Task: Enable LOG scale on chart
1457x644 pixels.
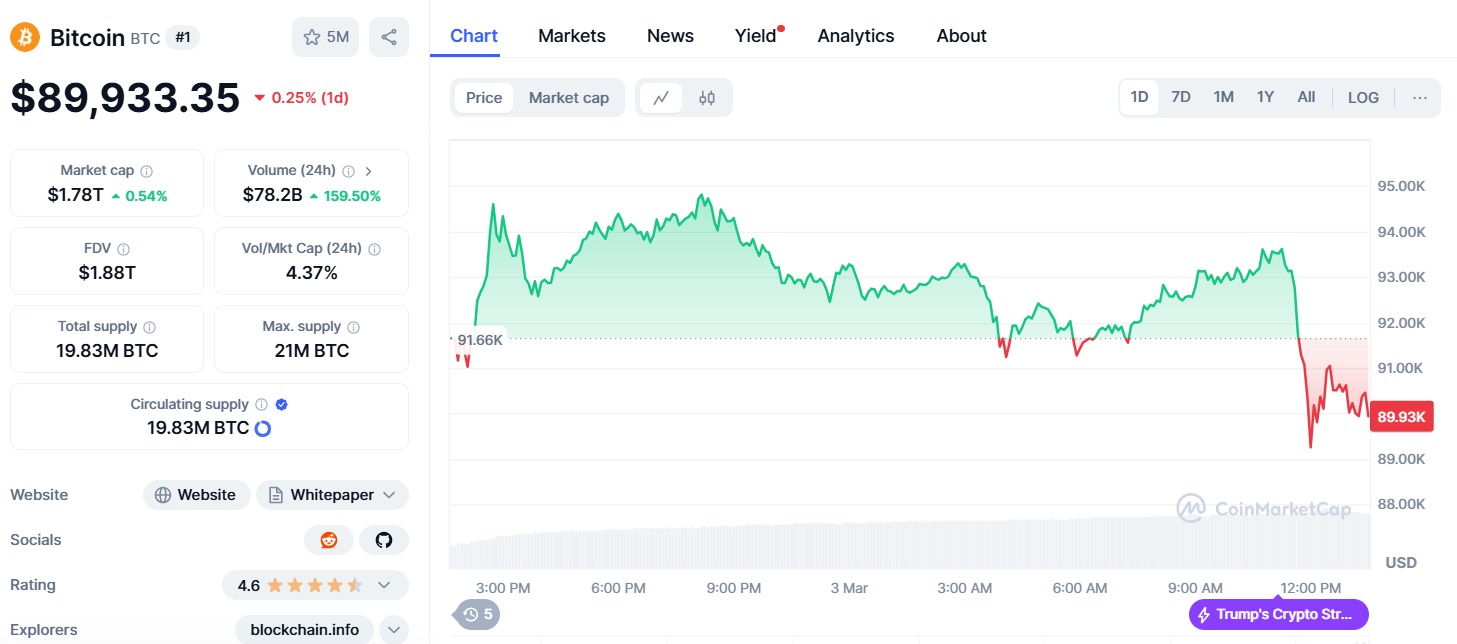Action: coord(1363,98)
